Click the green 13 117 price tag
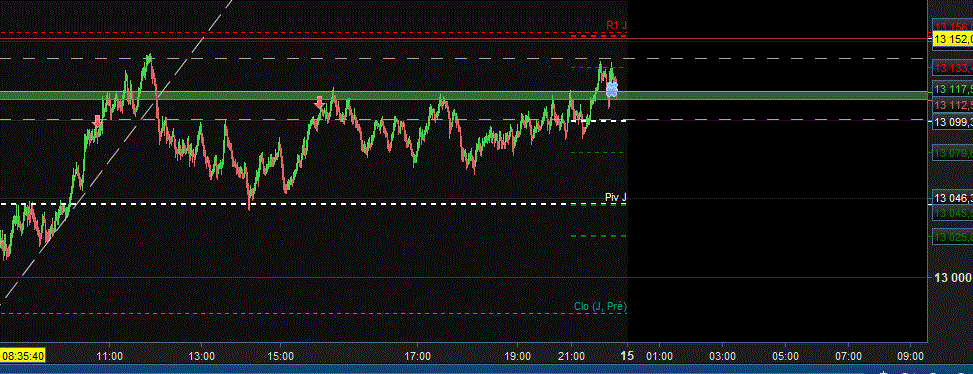 tap(953, 89)
